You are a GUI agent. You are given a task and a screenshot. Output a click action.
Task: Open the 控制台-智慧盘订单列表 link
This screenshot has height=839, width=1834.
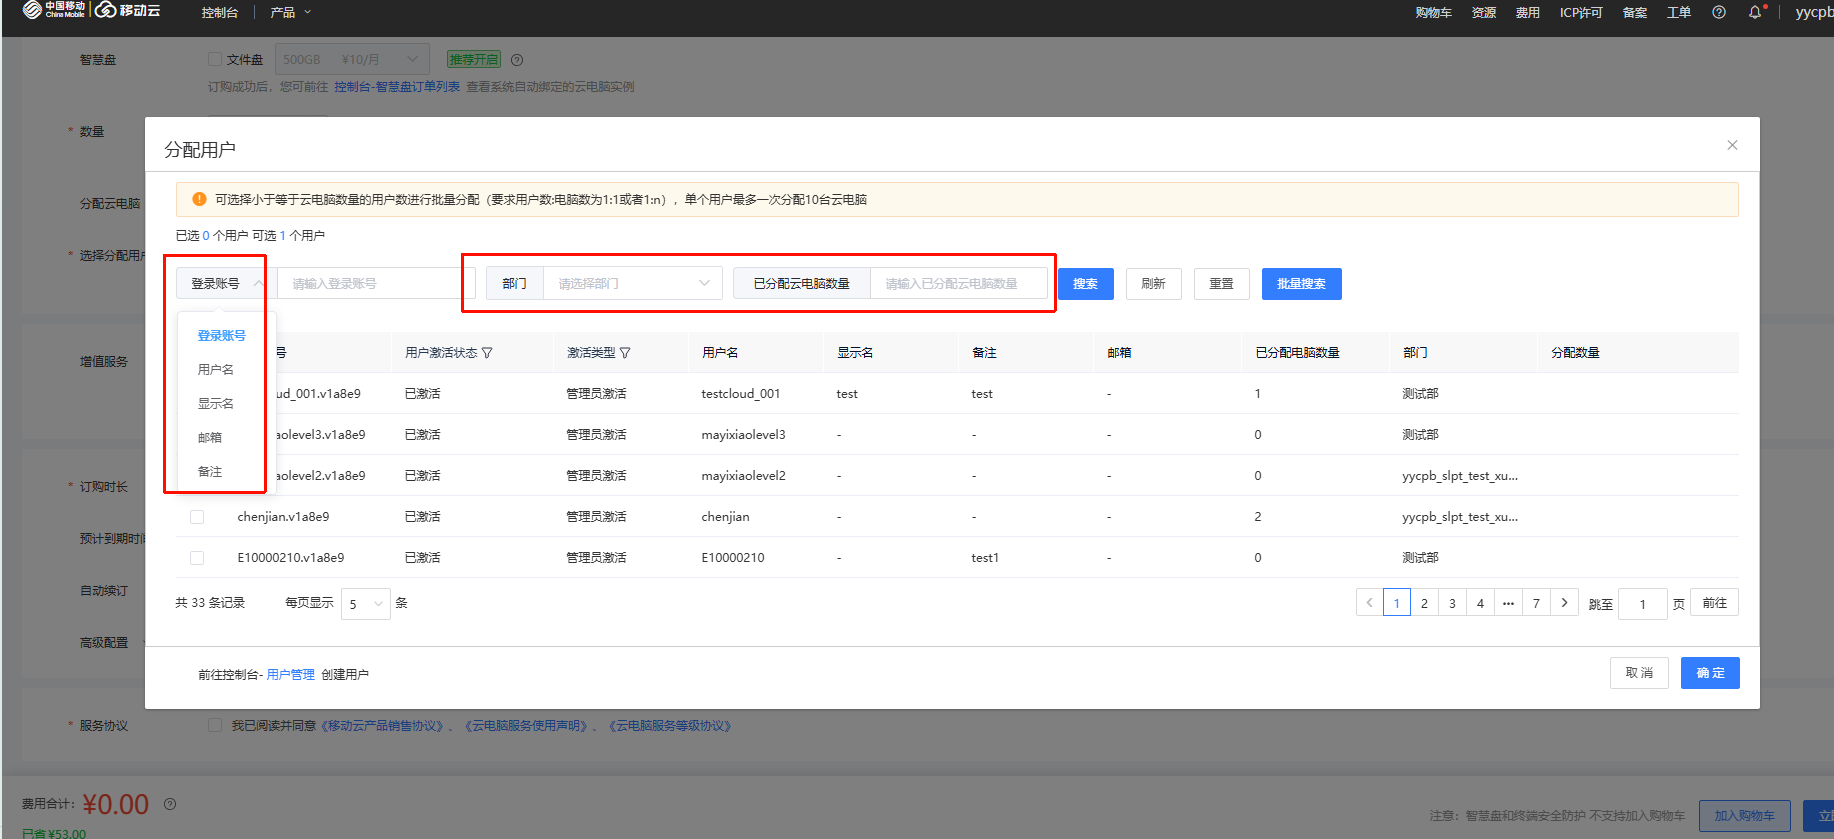397,87
